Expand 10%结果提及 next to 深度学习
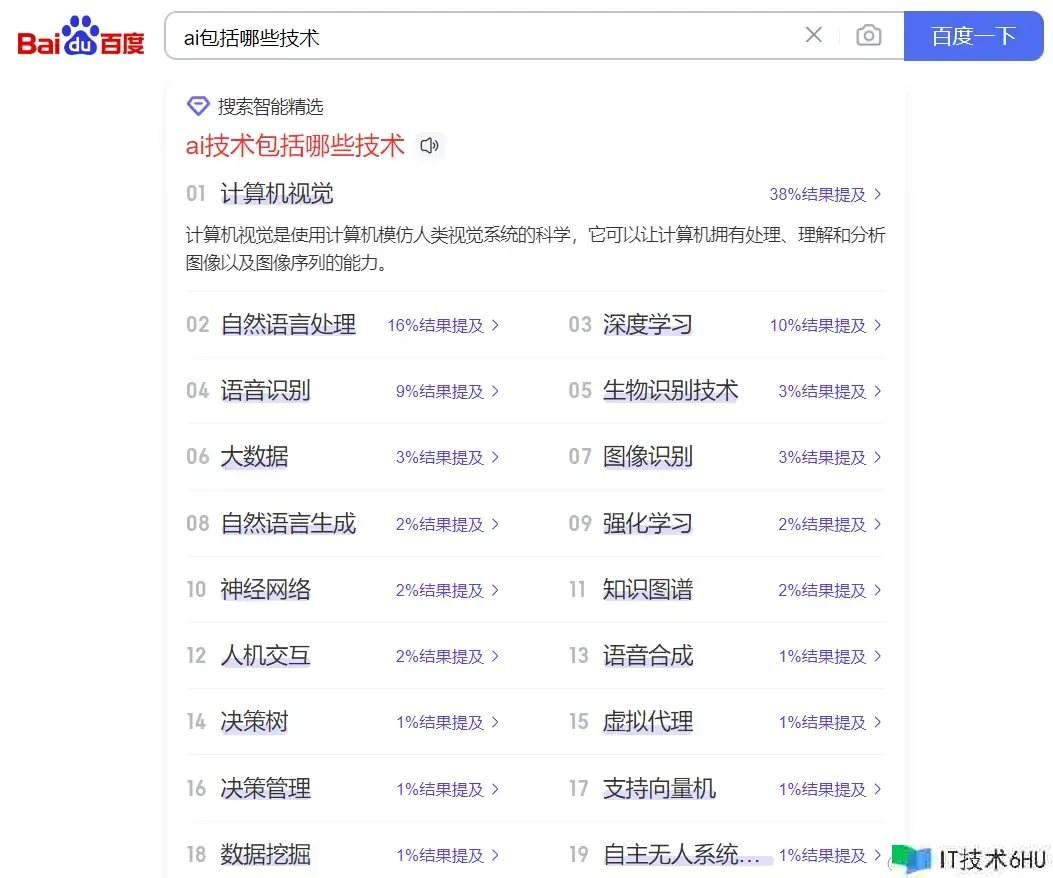1053x878 pixels. coord(825,325)
